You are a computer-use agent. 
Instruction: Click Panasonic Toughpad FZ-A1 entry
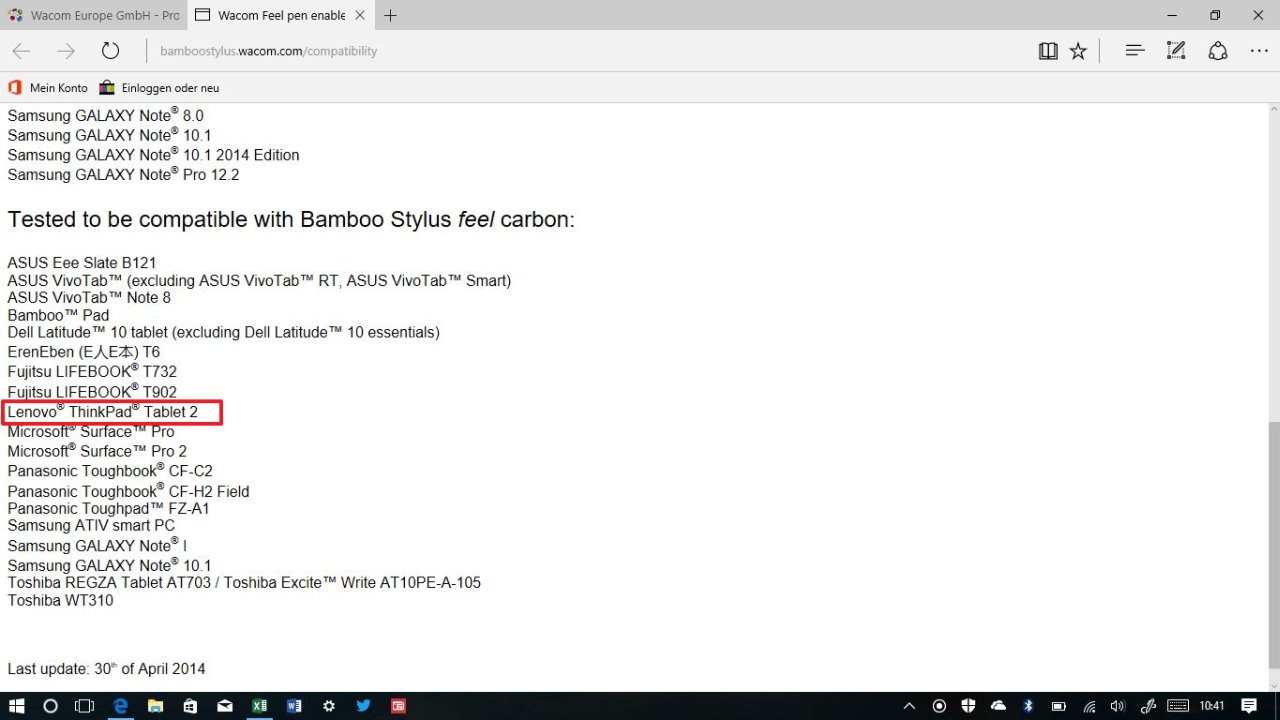(x=109, y=508)
